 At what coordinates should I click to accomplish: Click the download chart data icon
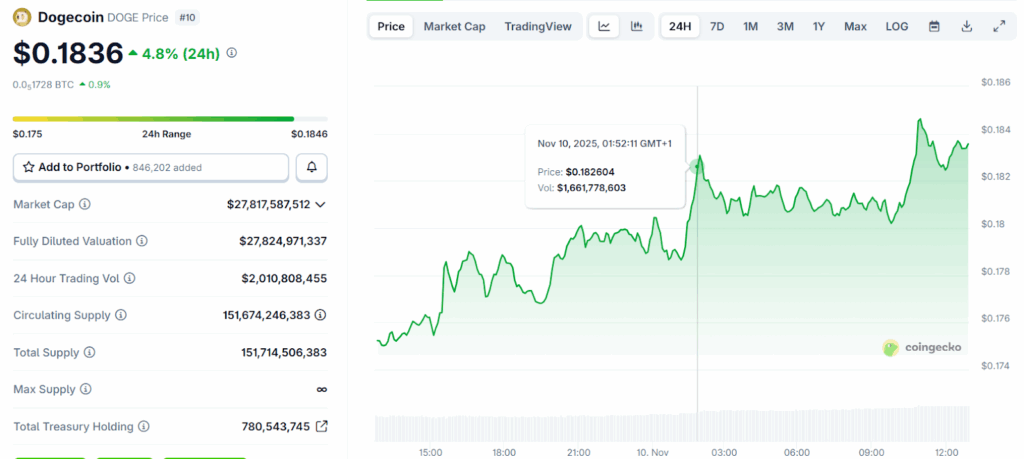pos(967,26)
